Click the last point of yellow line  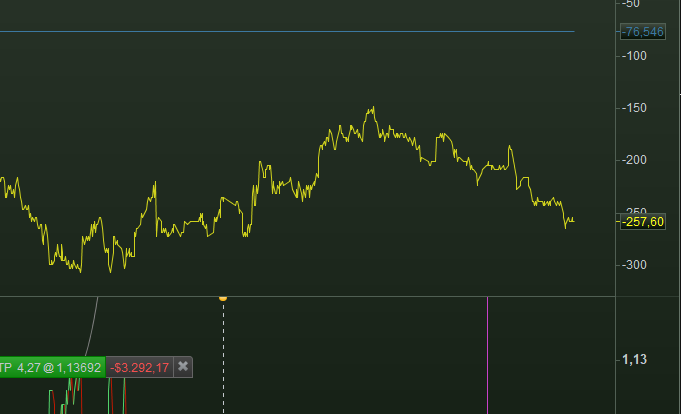[574, 221]
